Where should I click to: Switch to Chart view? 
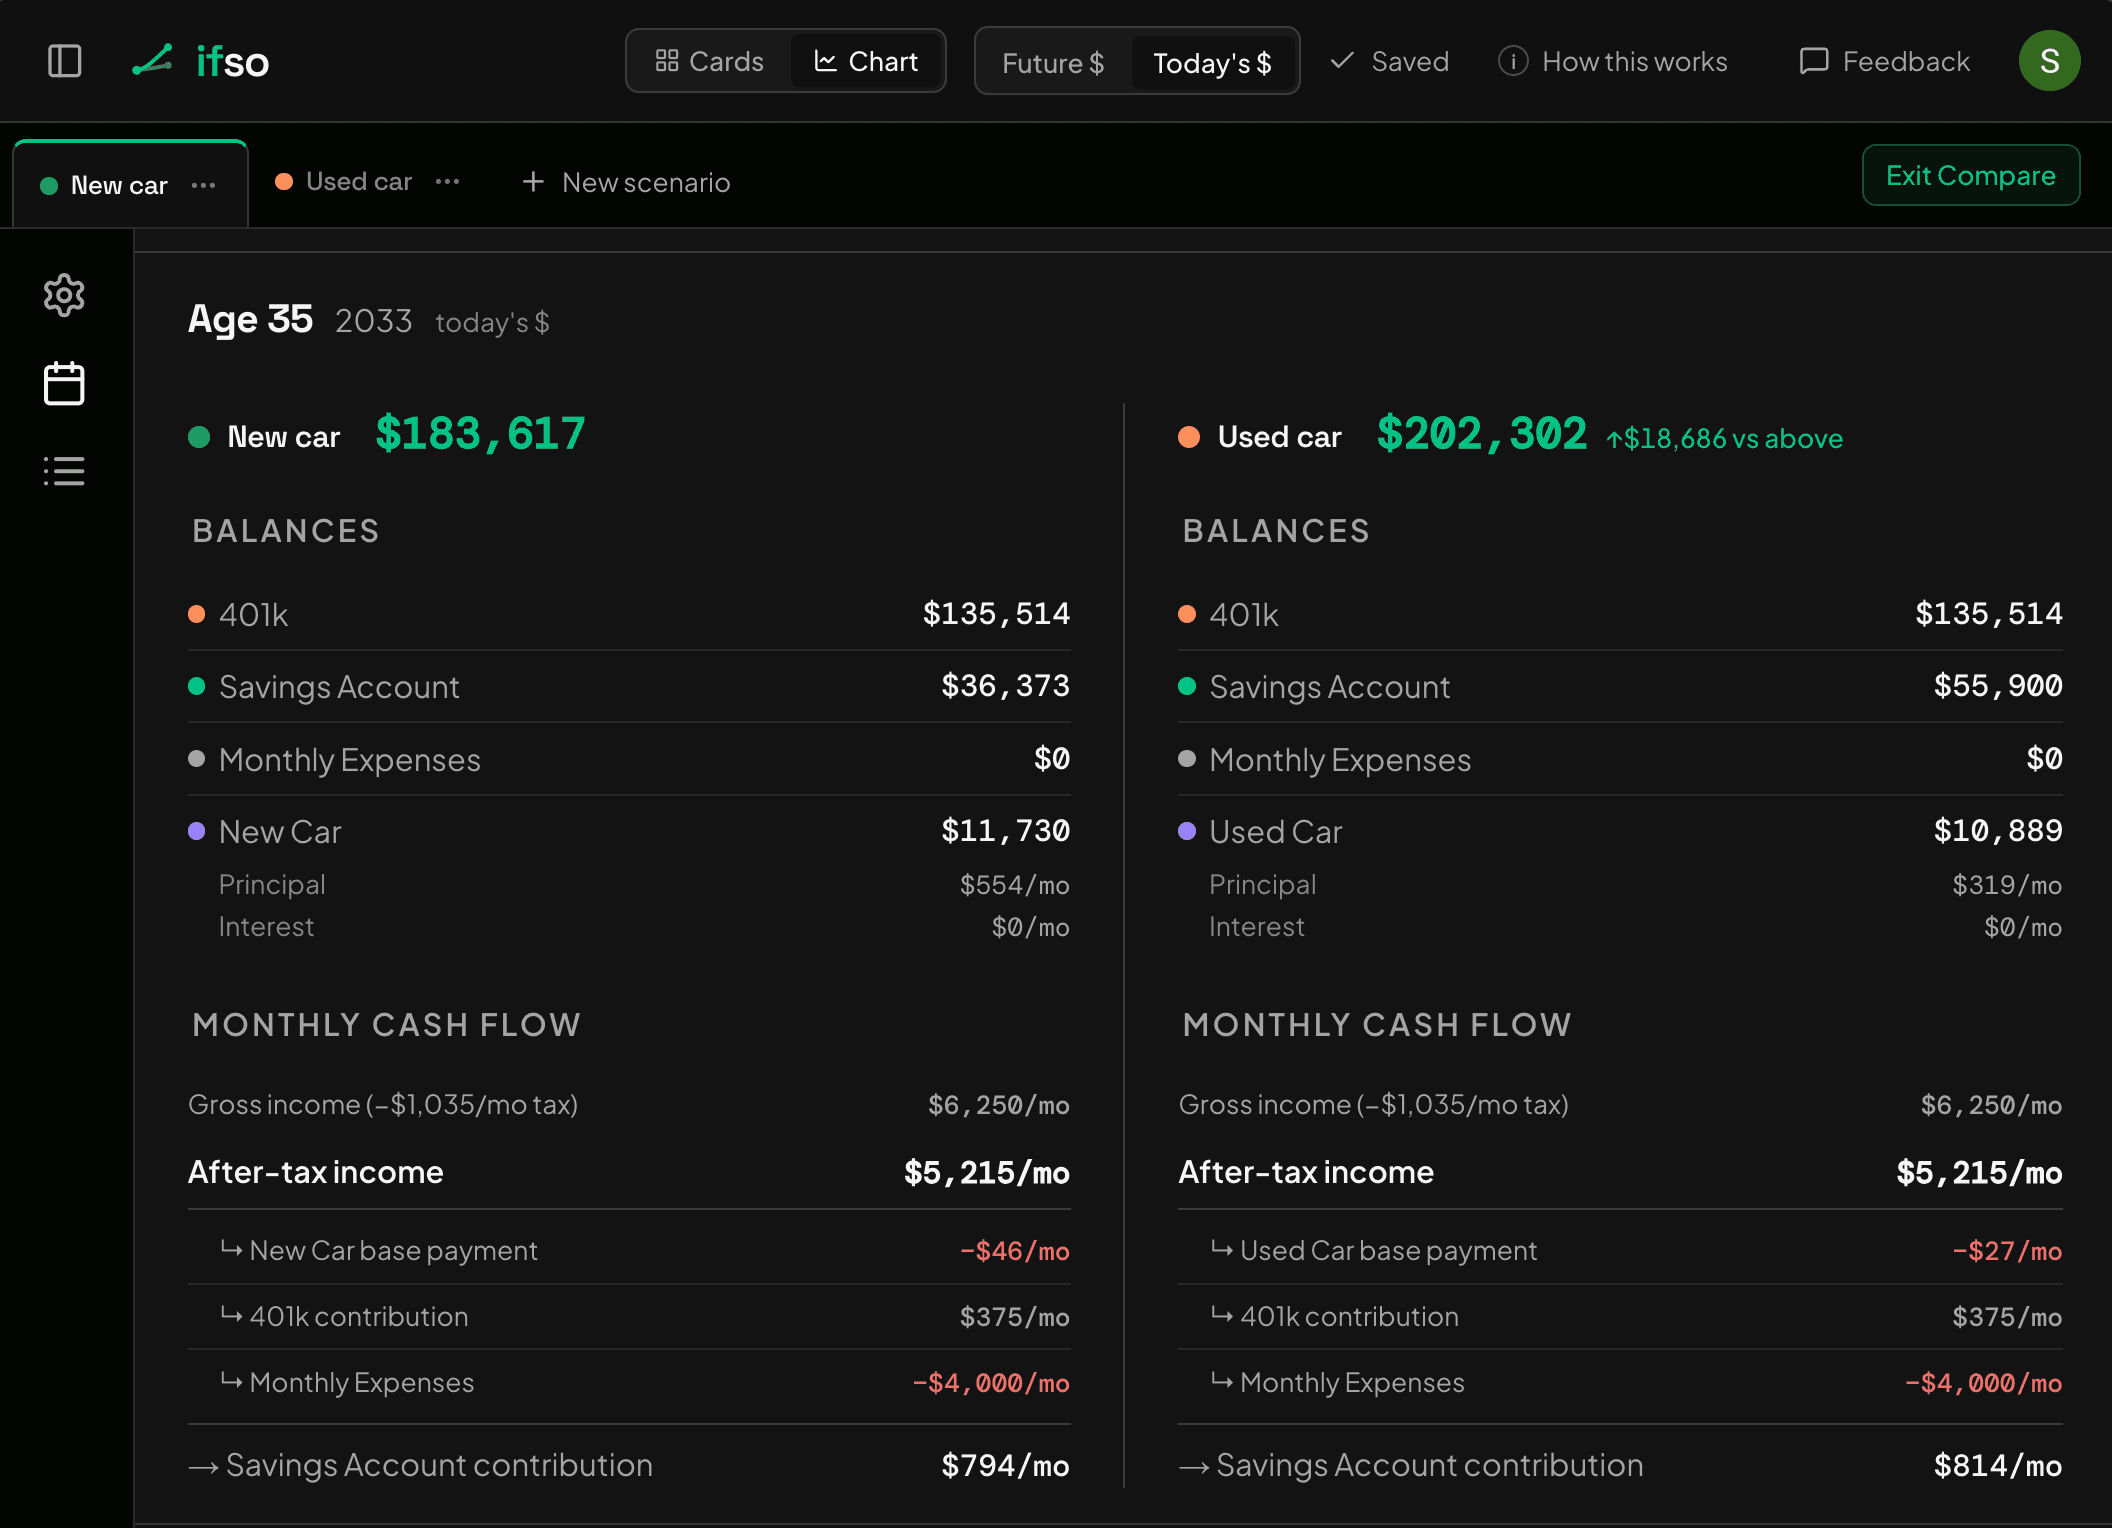[866, 61]
